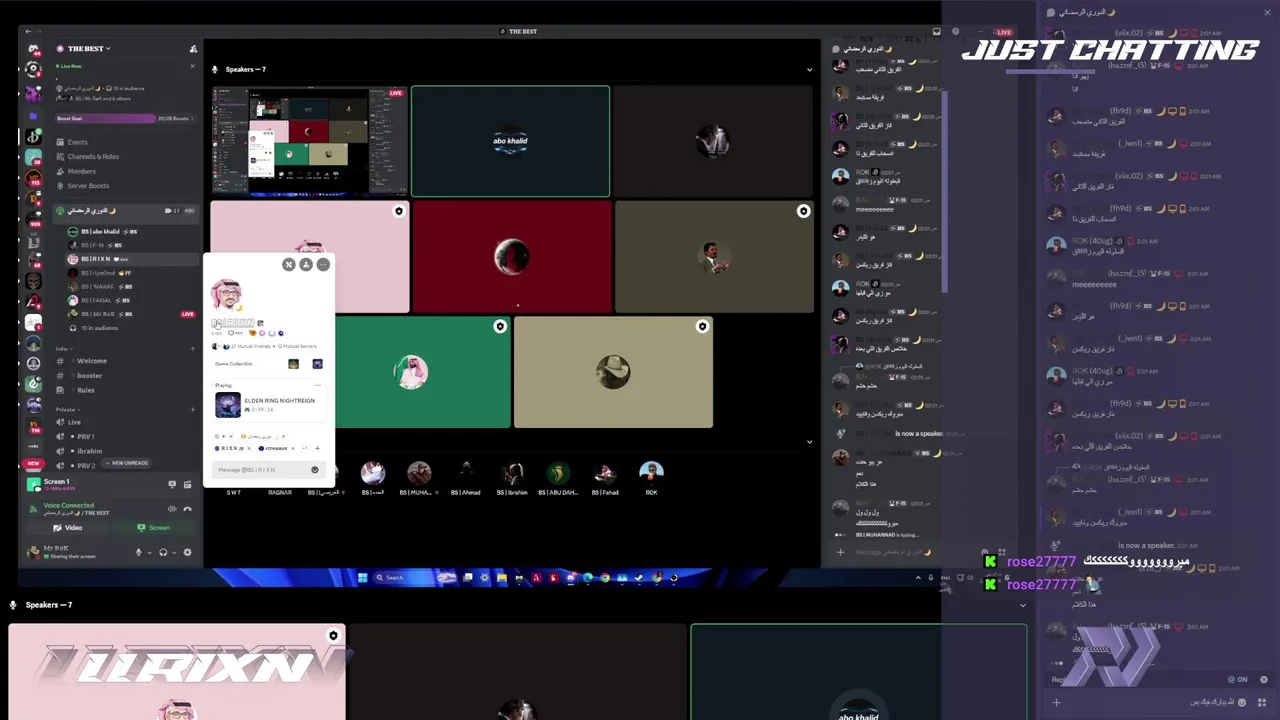The image size is (1280, 720).
Task: Open User Settings gear icon
Action: (x=187, y=552)
